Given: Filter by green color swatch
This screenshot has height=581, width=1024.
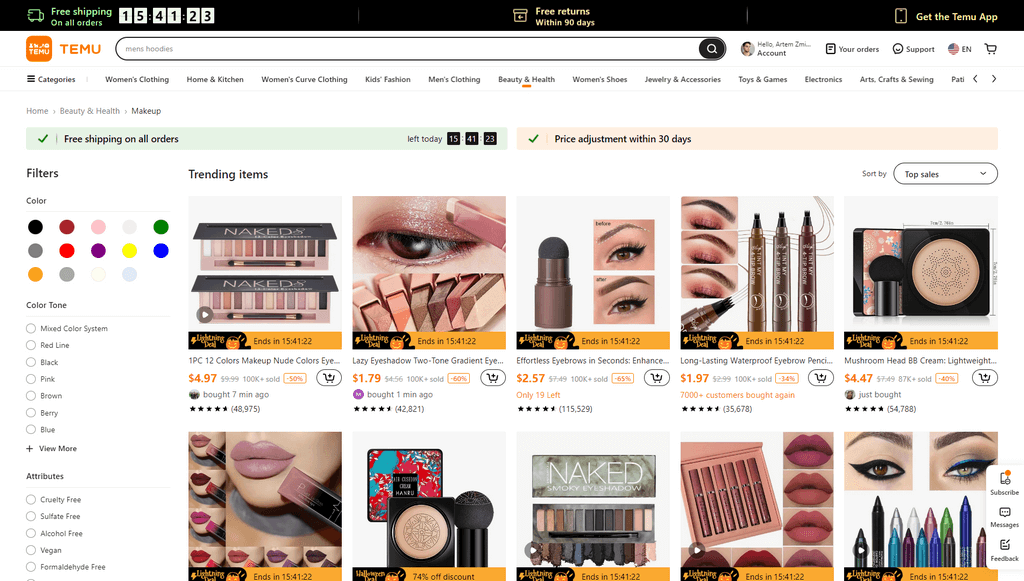Looking at the screenshot, I should coord(161,227).
